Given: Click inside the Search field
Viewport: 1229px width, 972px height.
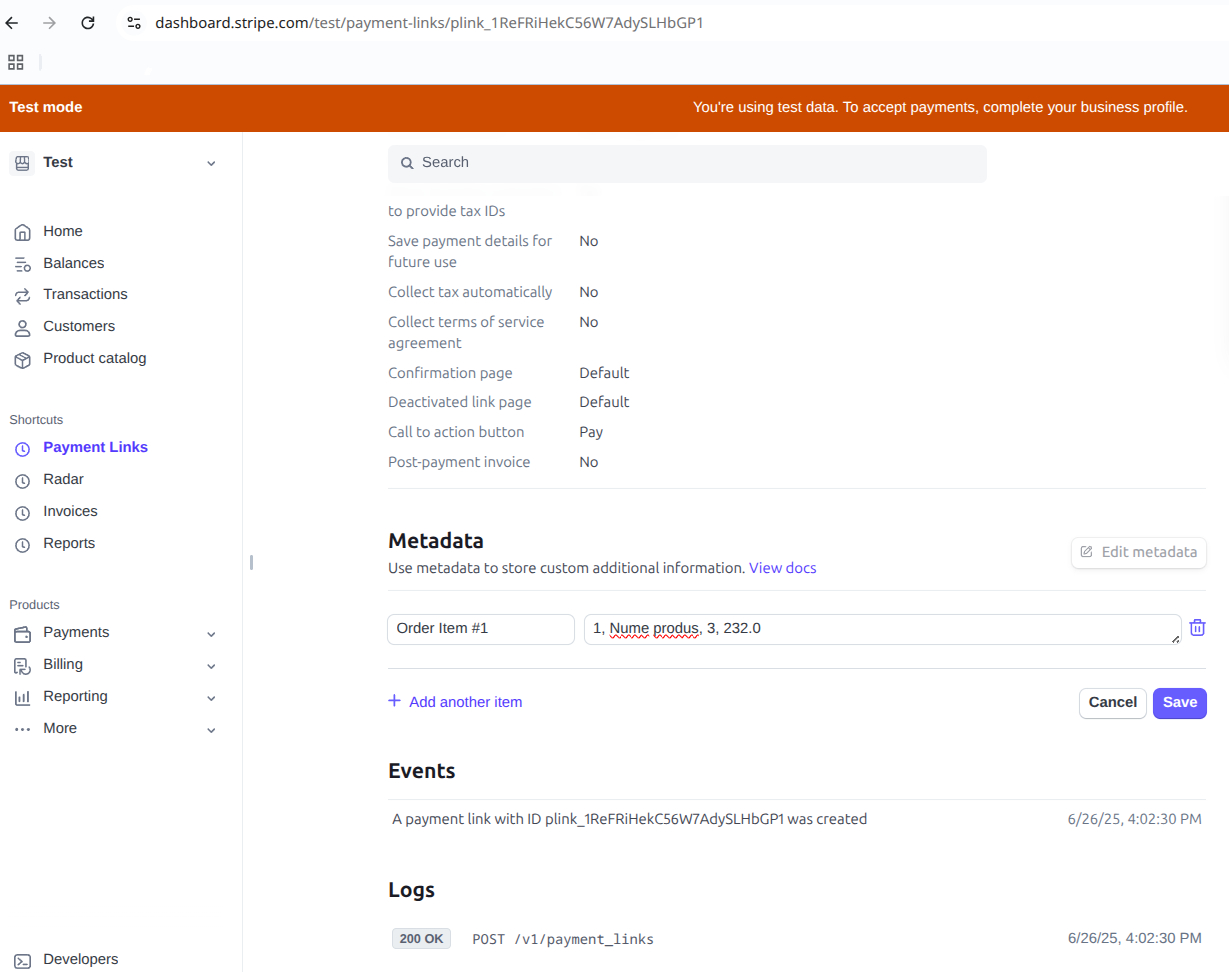Looking at the screenshot, I should (x=687, y=162).
